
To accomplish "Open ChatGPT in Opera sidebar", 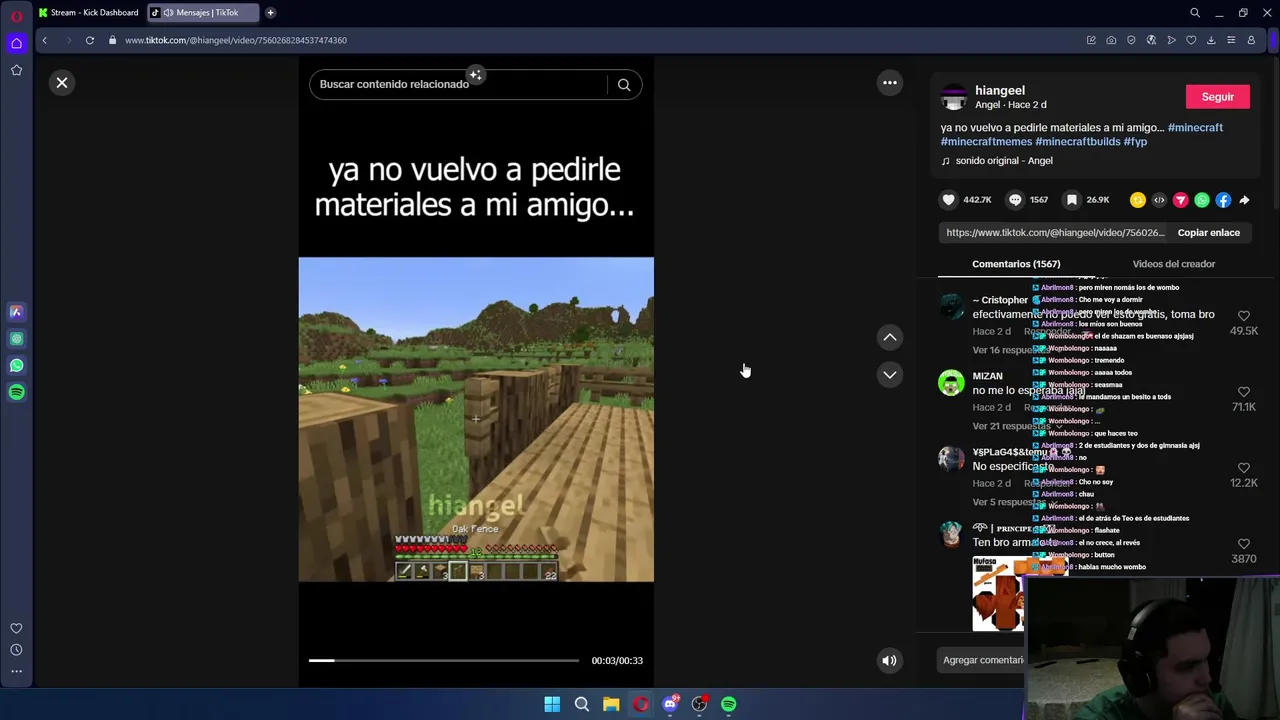I will tap(16, 339).
